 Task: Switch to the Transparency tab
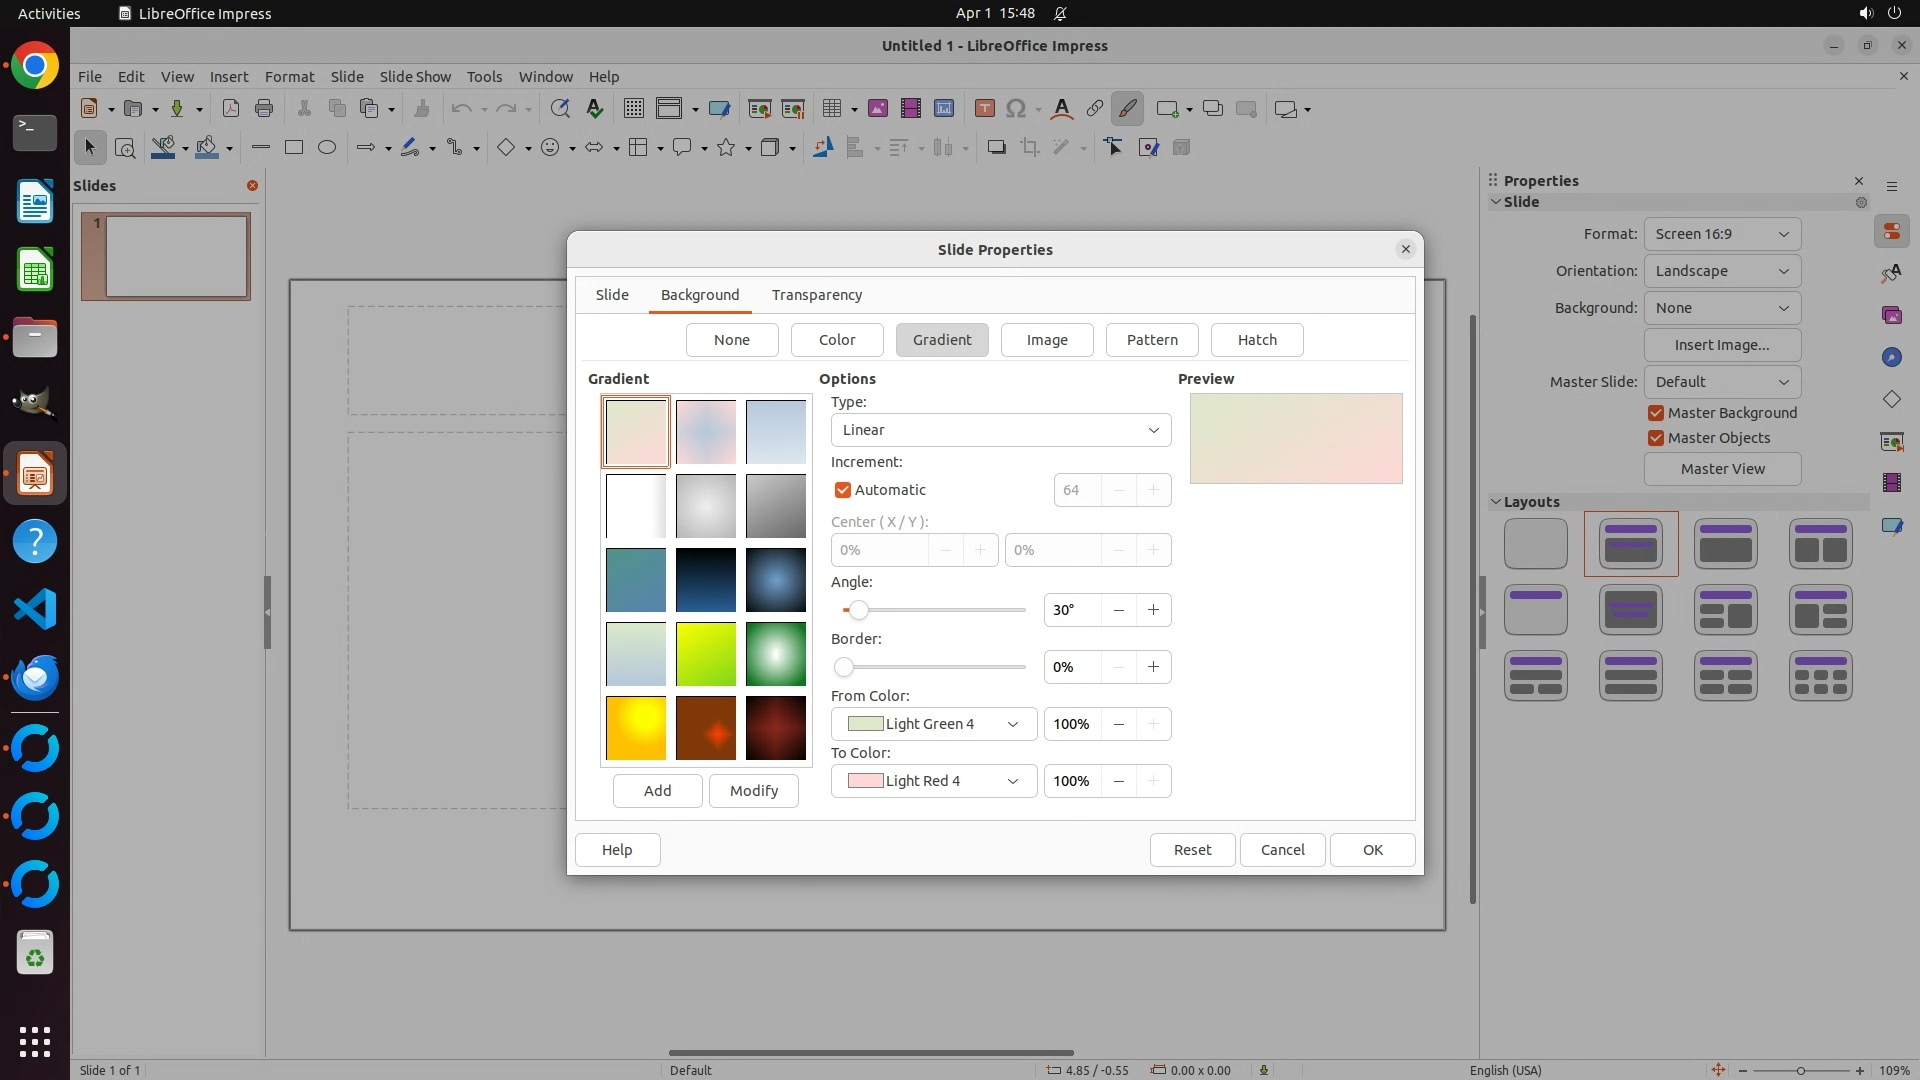coord(816,295)
